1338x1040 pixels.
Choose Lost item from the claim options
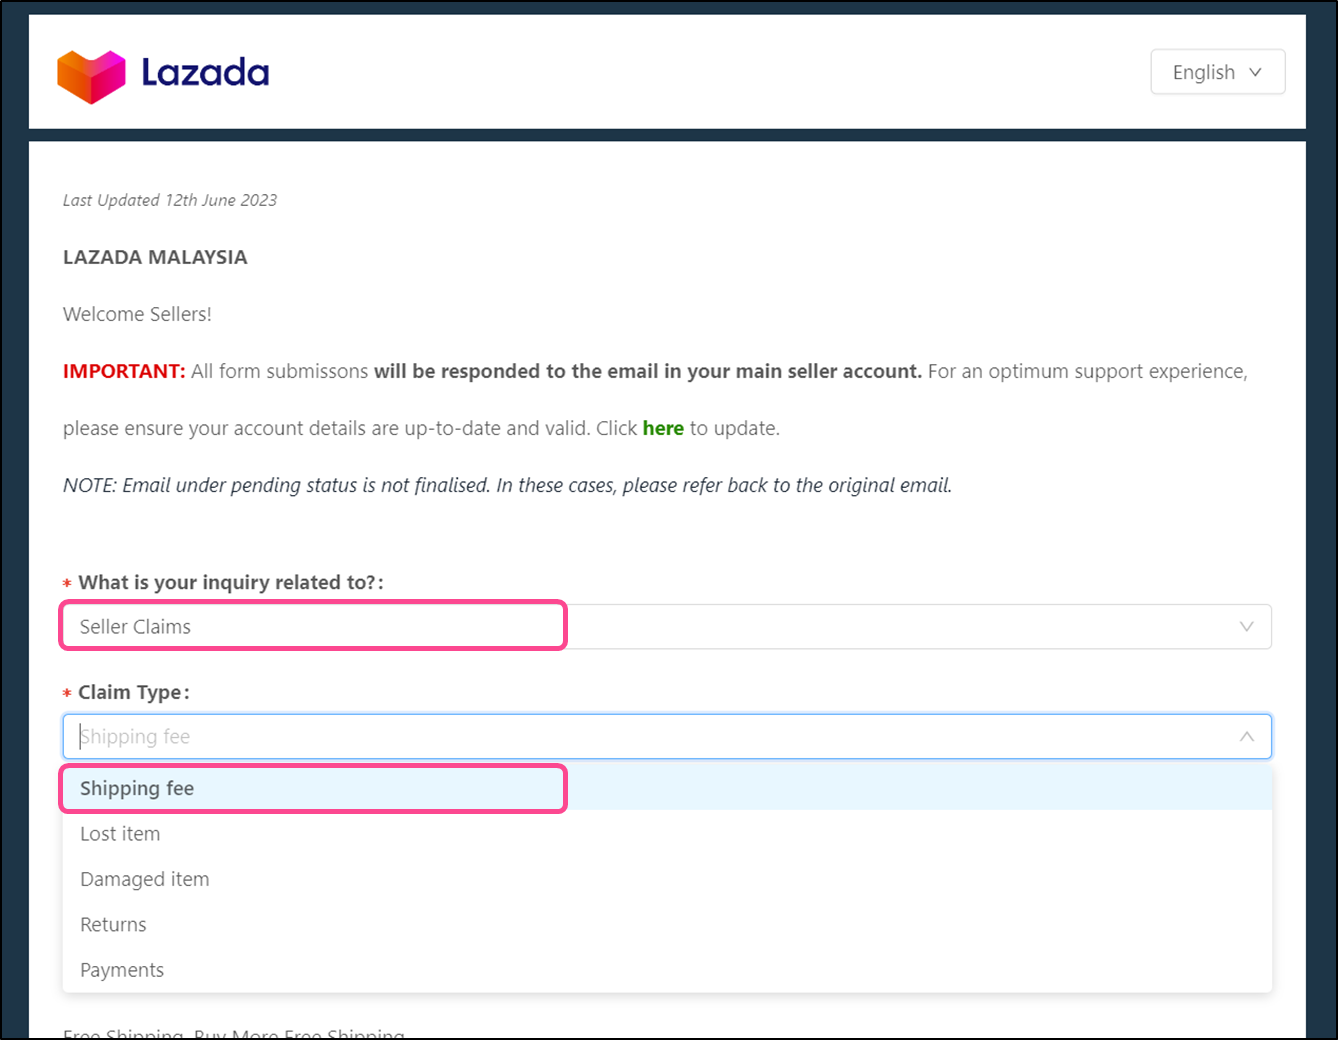coord(120,833)
